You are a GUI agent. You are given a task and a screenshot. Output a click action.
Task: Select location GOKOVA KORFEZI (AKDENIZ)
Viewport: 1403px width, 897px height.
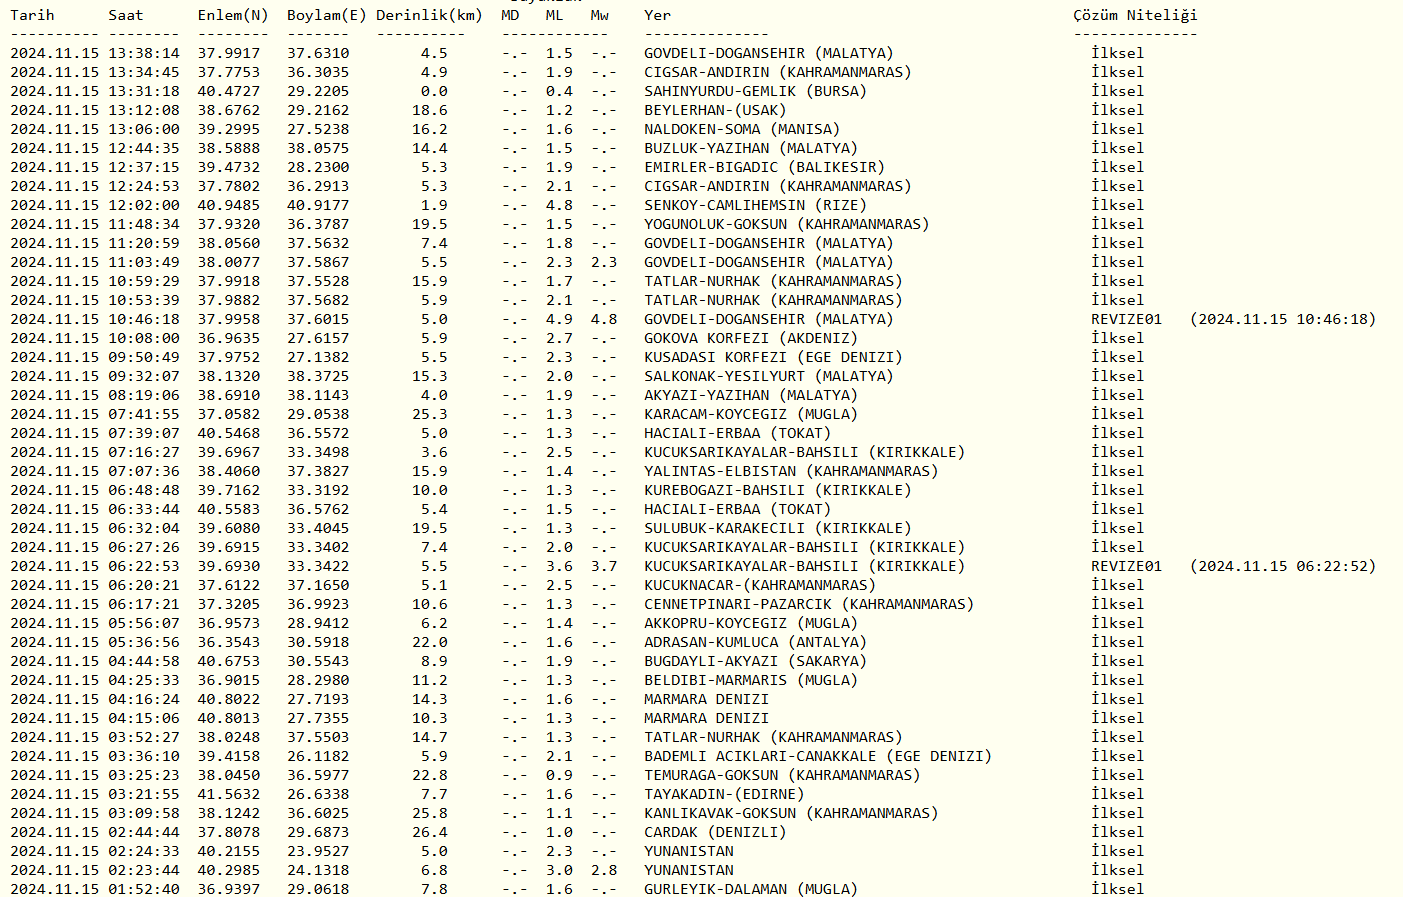[751, 338]
